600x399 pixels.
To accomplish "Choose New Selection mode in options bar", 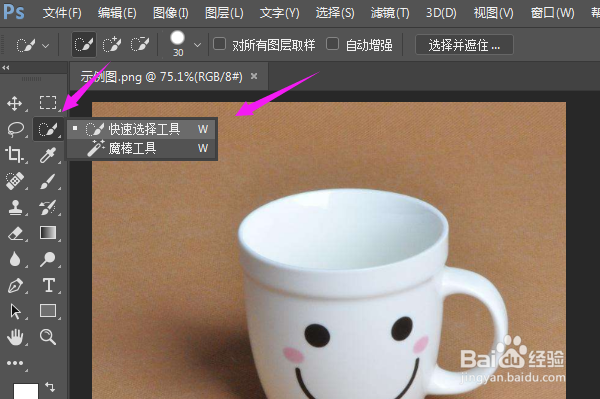I will [x=84, y=45].
